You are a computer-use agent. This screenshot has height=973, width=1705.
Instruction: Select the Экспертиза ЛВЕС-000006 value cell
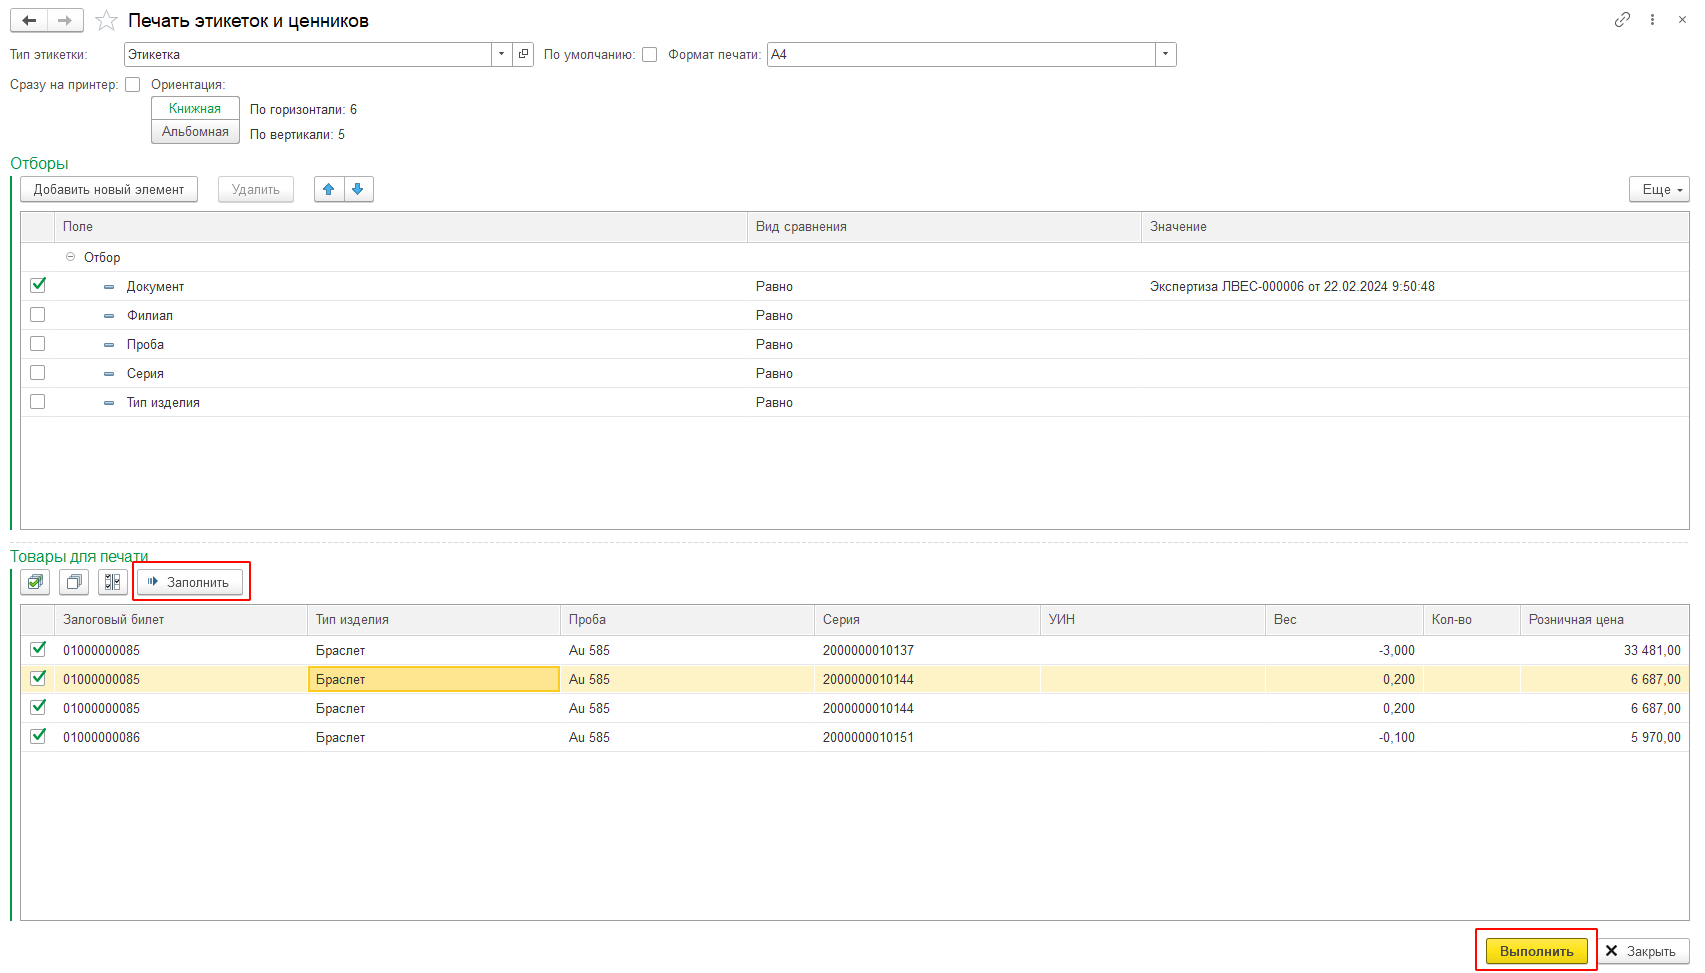coord(1415,286)
